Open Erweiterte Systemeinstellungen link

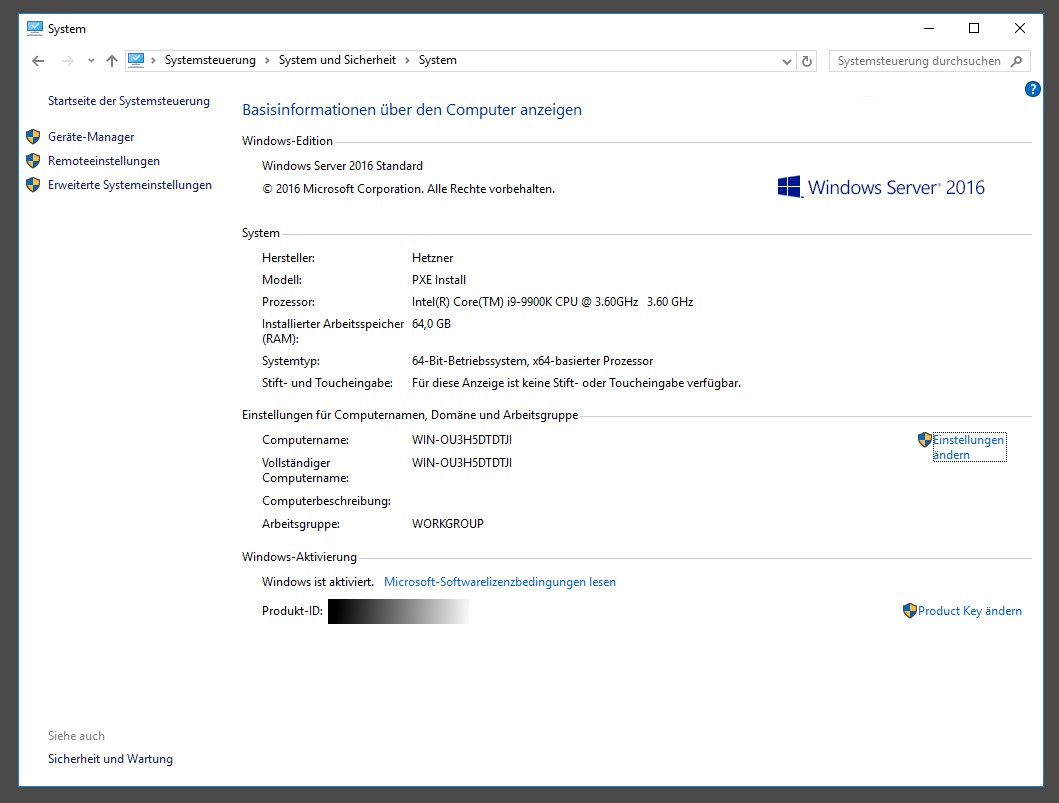130,185
